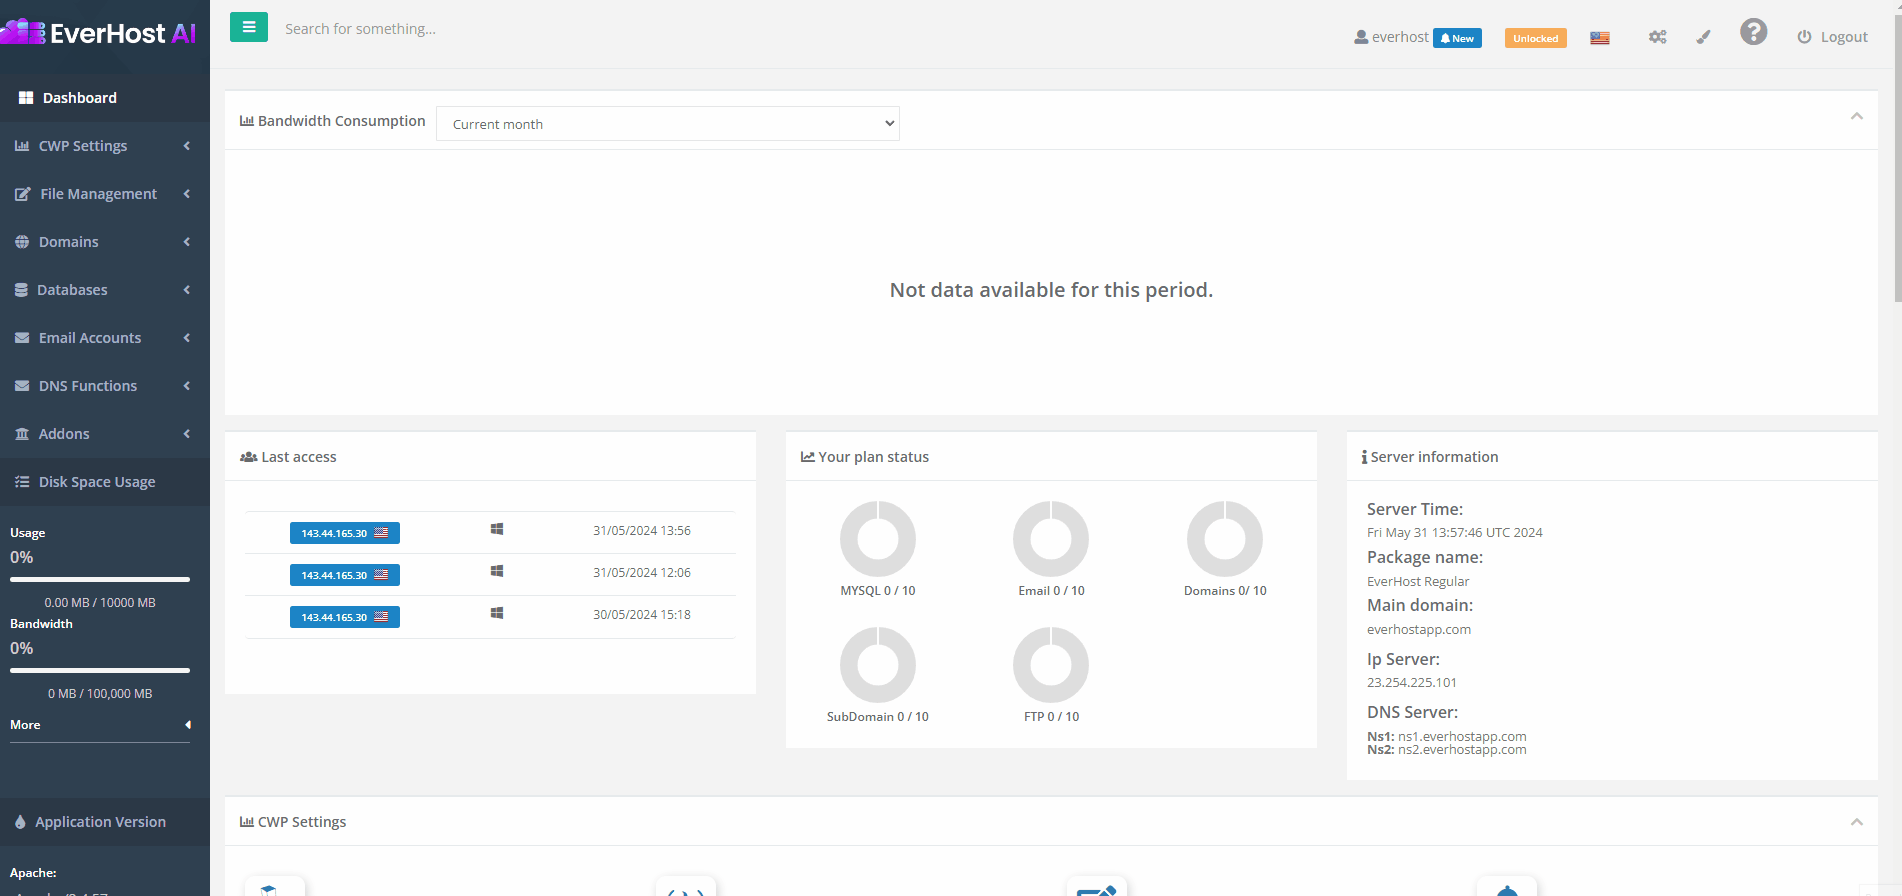Image resolution: width=1902 pixels, height=896 pixels.
Task: Open the Dashboard menu item
Action: [x=105, y=98]
